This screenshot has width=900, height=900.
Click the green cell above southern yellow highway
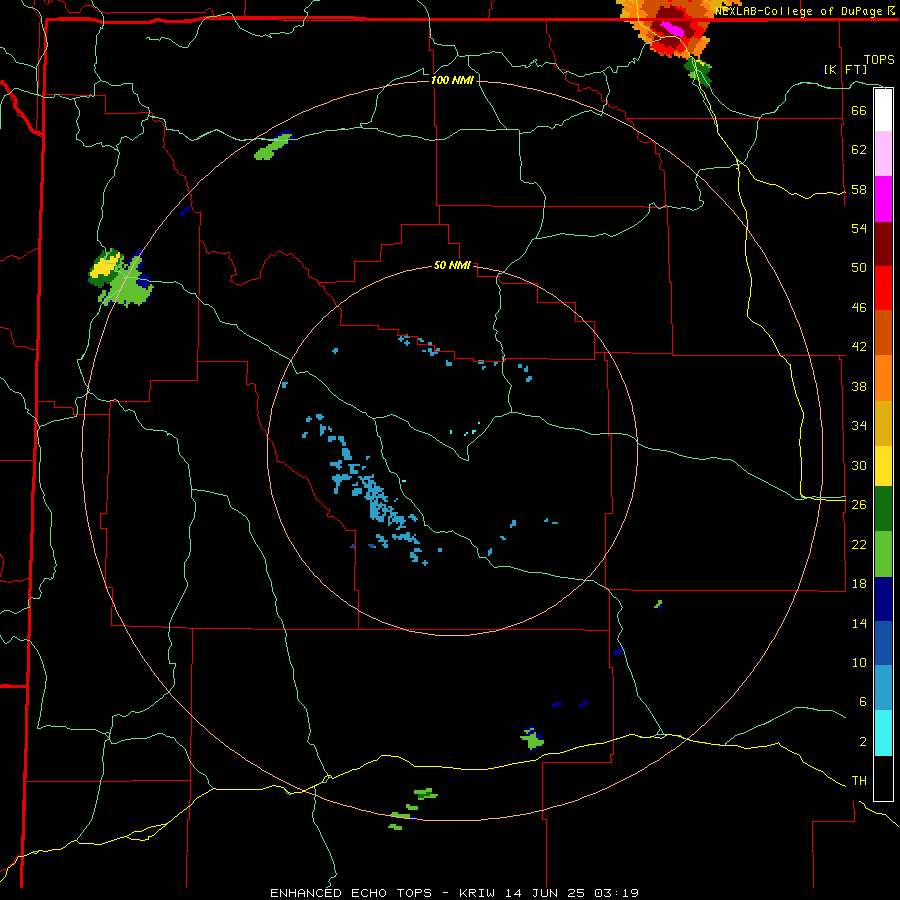[x=532, y=739]
